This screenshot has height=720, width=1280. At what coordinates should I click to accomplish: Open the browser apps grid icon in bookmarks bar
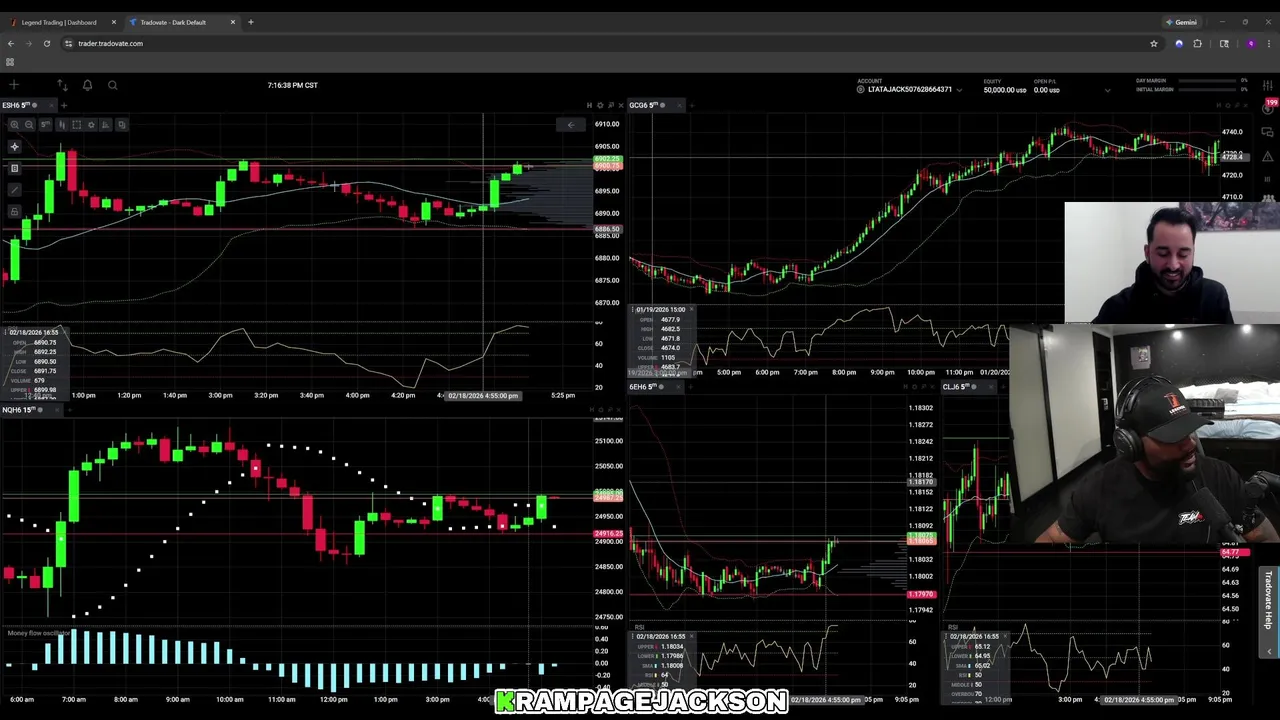[x=10, y=62]
